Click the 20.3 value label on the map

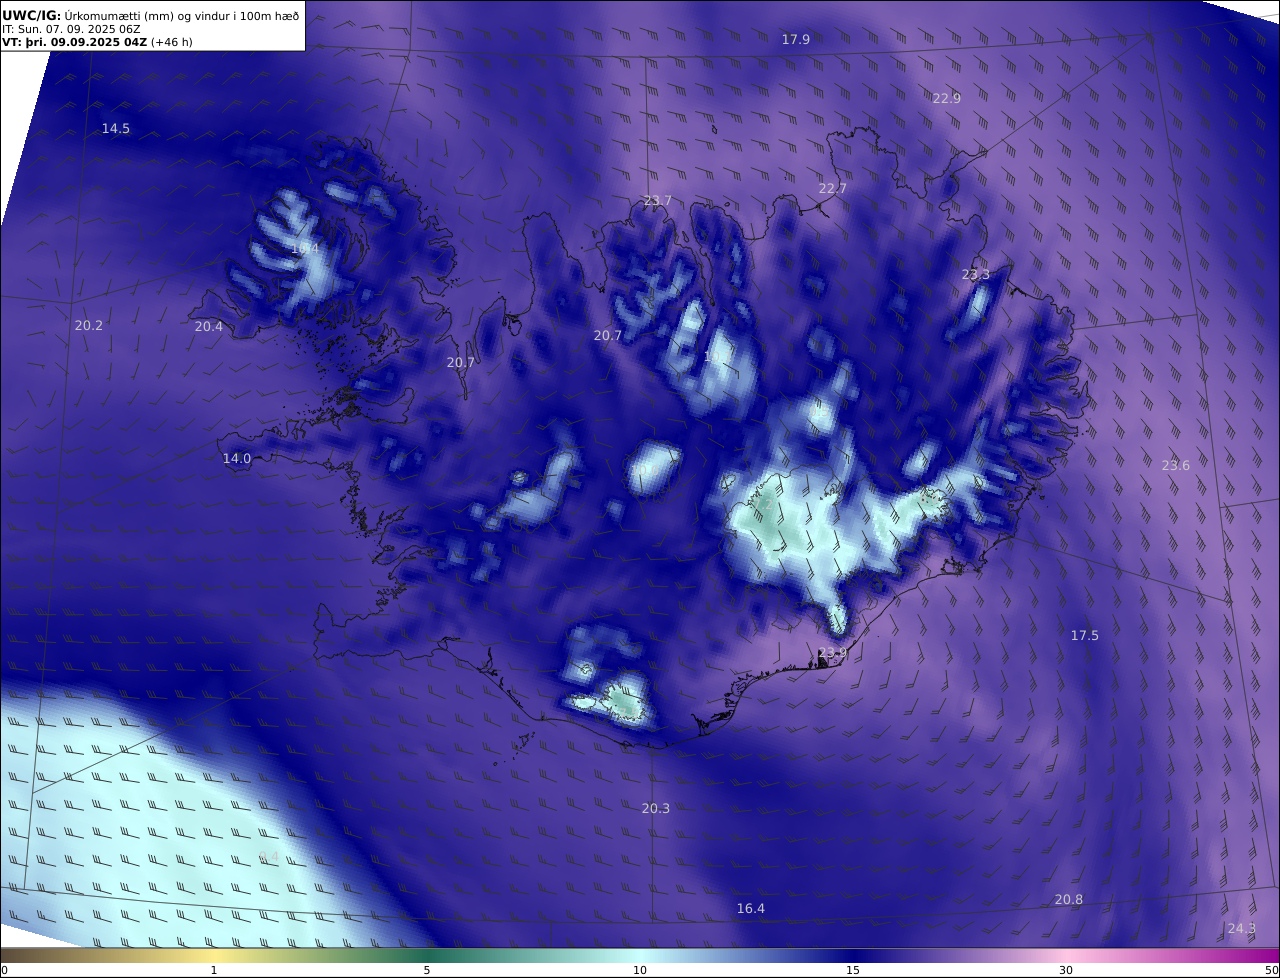coord(656,808)
